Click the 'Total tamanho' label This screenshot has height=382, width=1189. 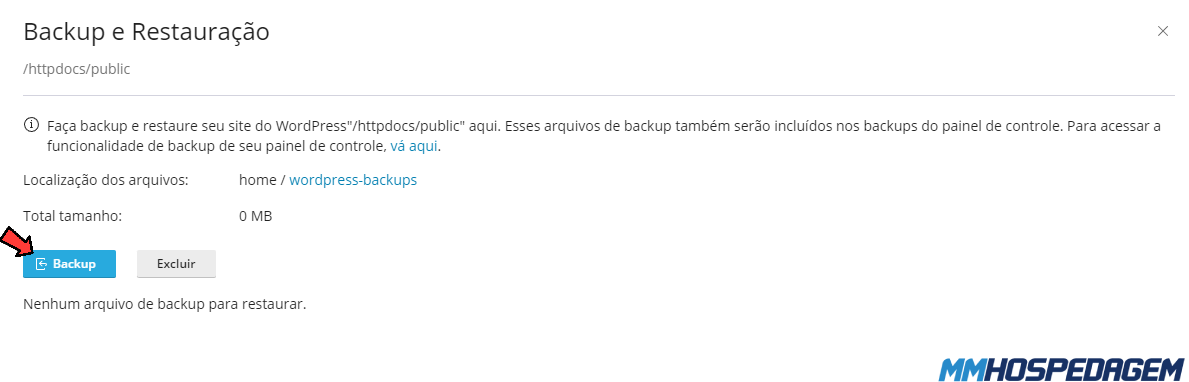pos(73,216)
